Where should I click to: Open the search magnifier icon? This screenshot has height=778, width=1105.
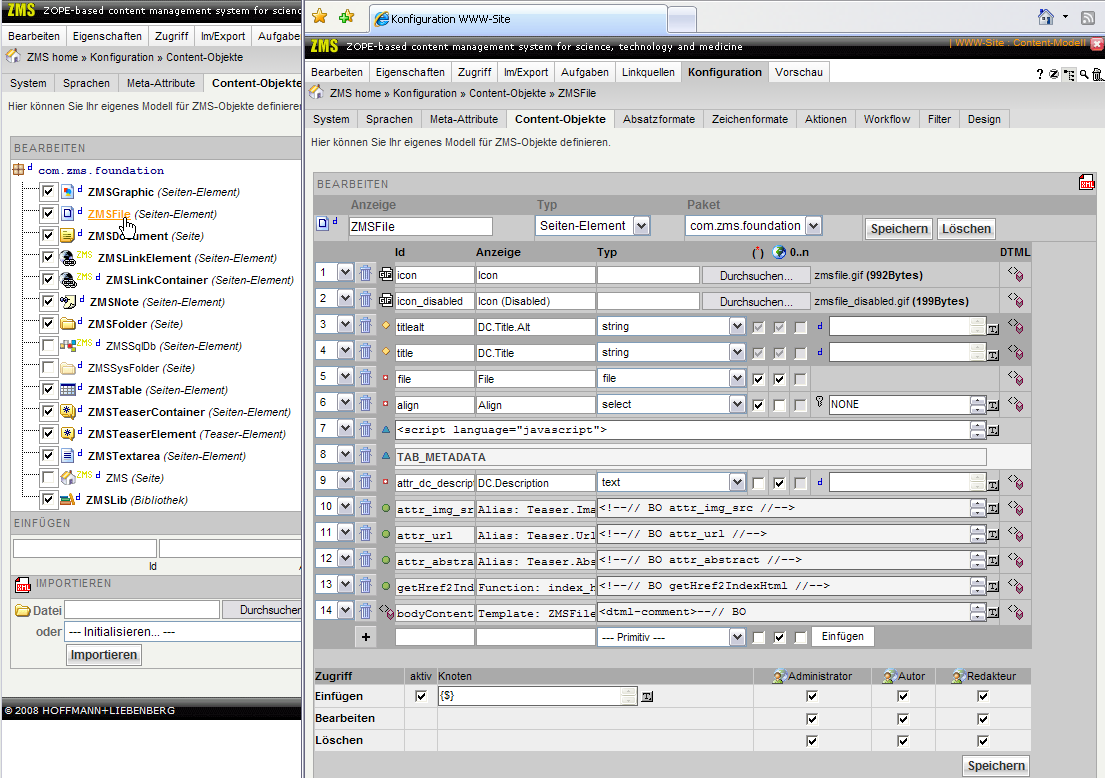tap(1084, 74)
